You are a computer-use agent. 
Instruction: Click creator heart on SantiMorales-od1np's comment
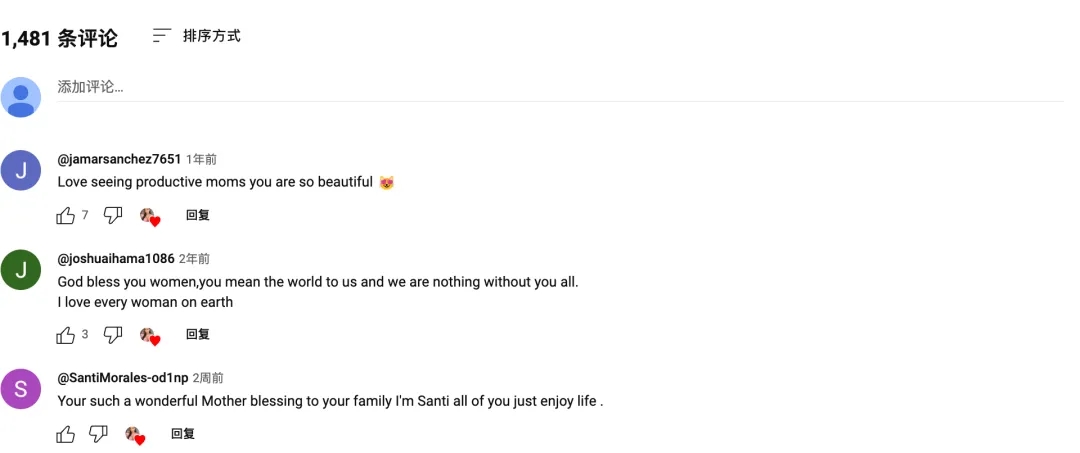pos(134,435)
